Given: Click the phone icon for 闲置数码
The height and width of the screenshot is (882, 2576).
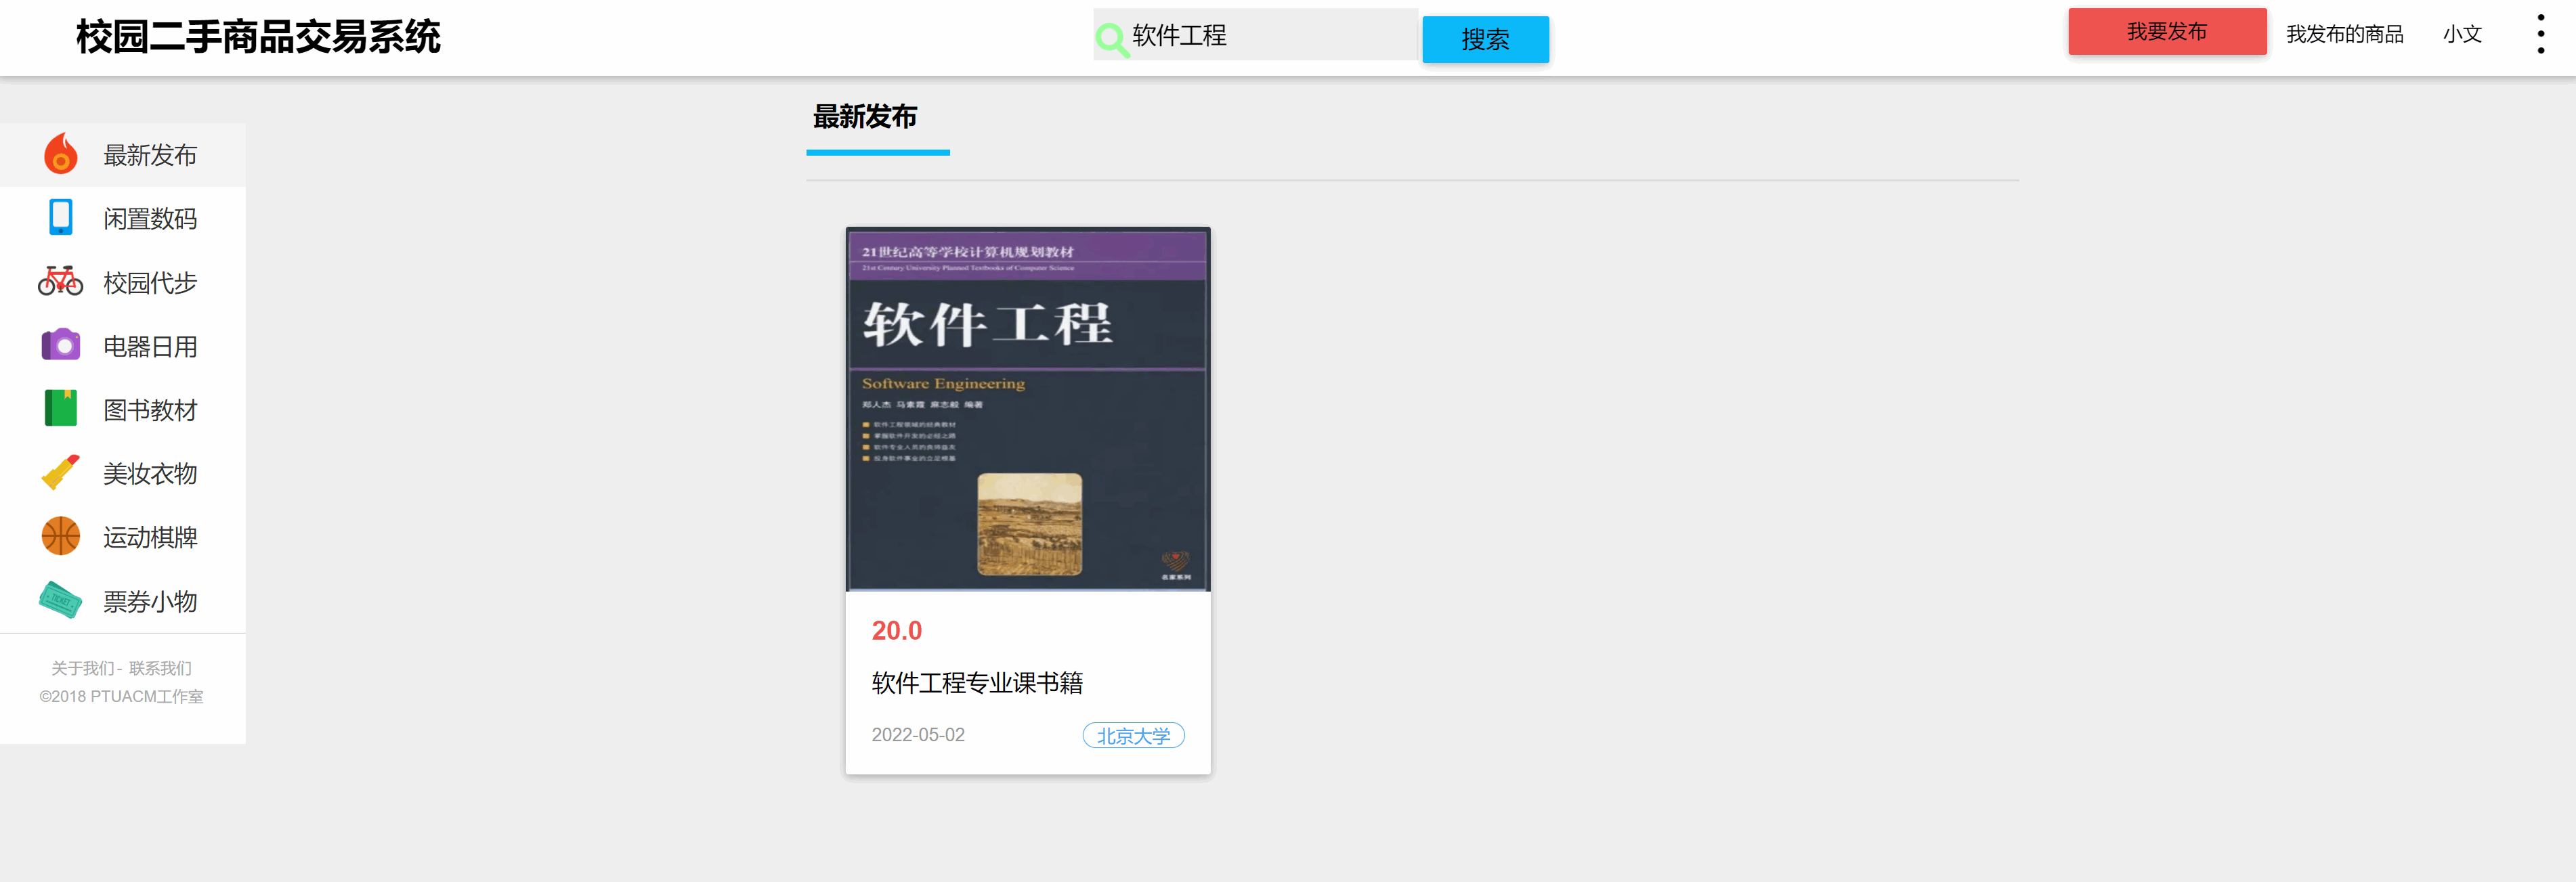Looking at the screenshot, I should (61, 217).
